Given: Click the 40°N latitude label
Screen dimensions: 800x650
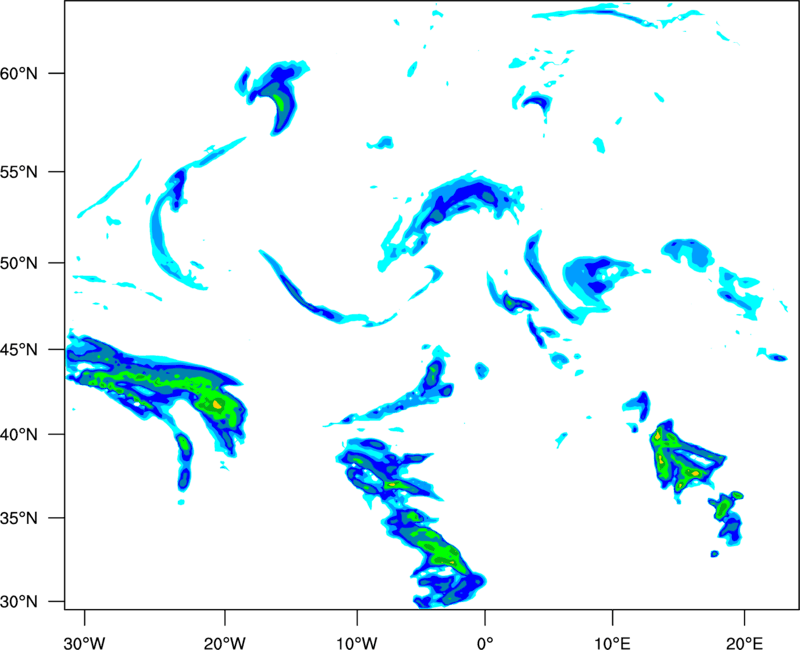Looking at the screenshot, I should [19, 435].
